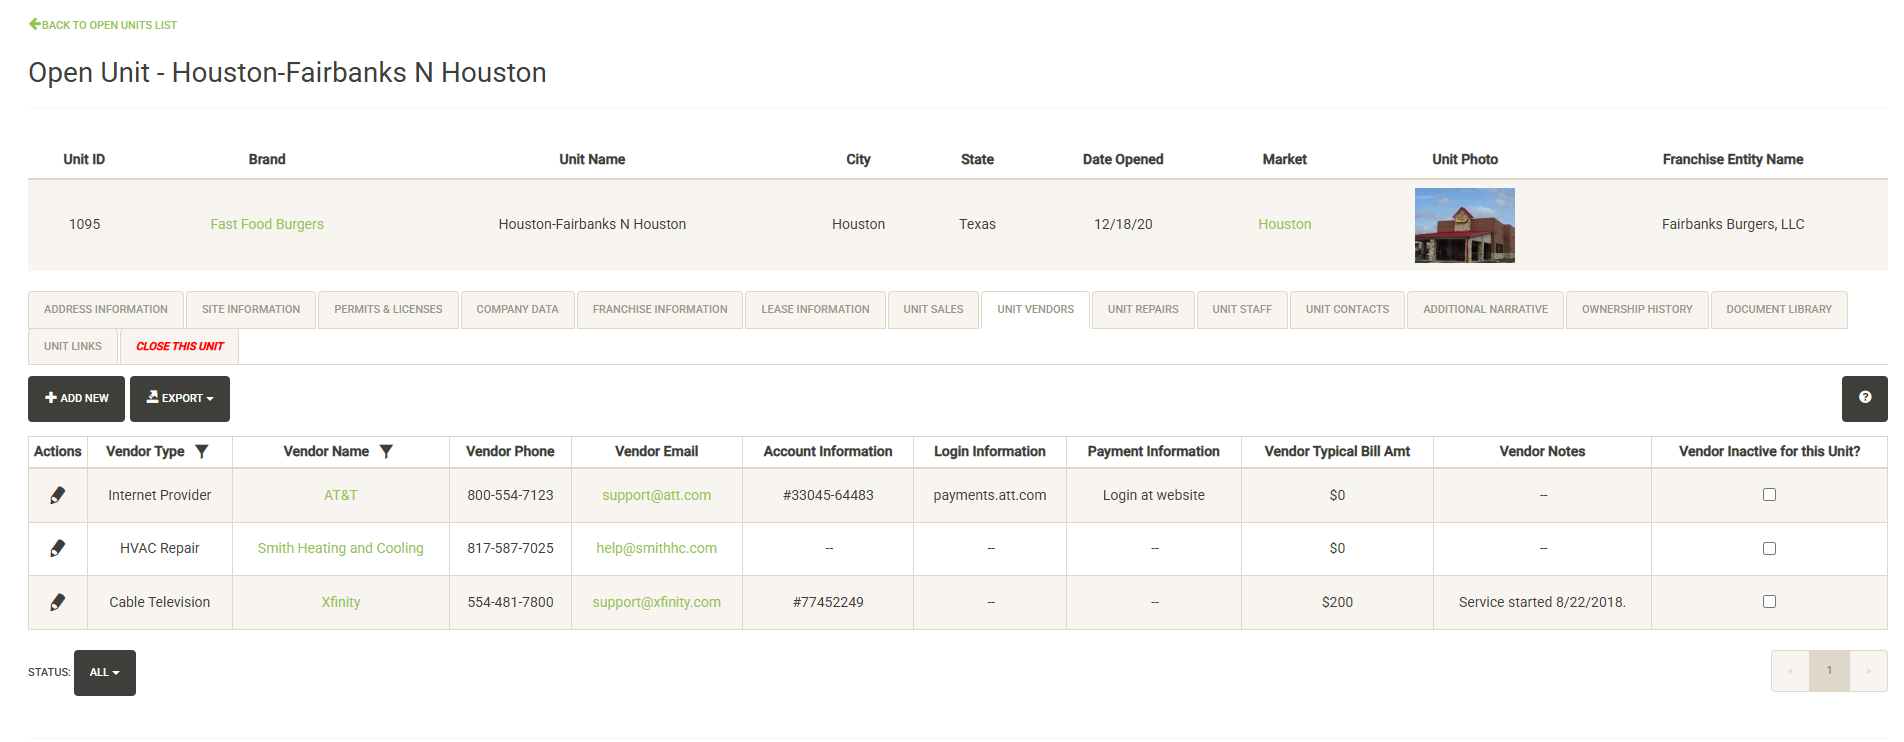Check the Xfinity vendor inactive box

(1769, 602)
